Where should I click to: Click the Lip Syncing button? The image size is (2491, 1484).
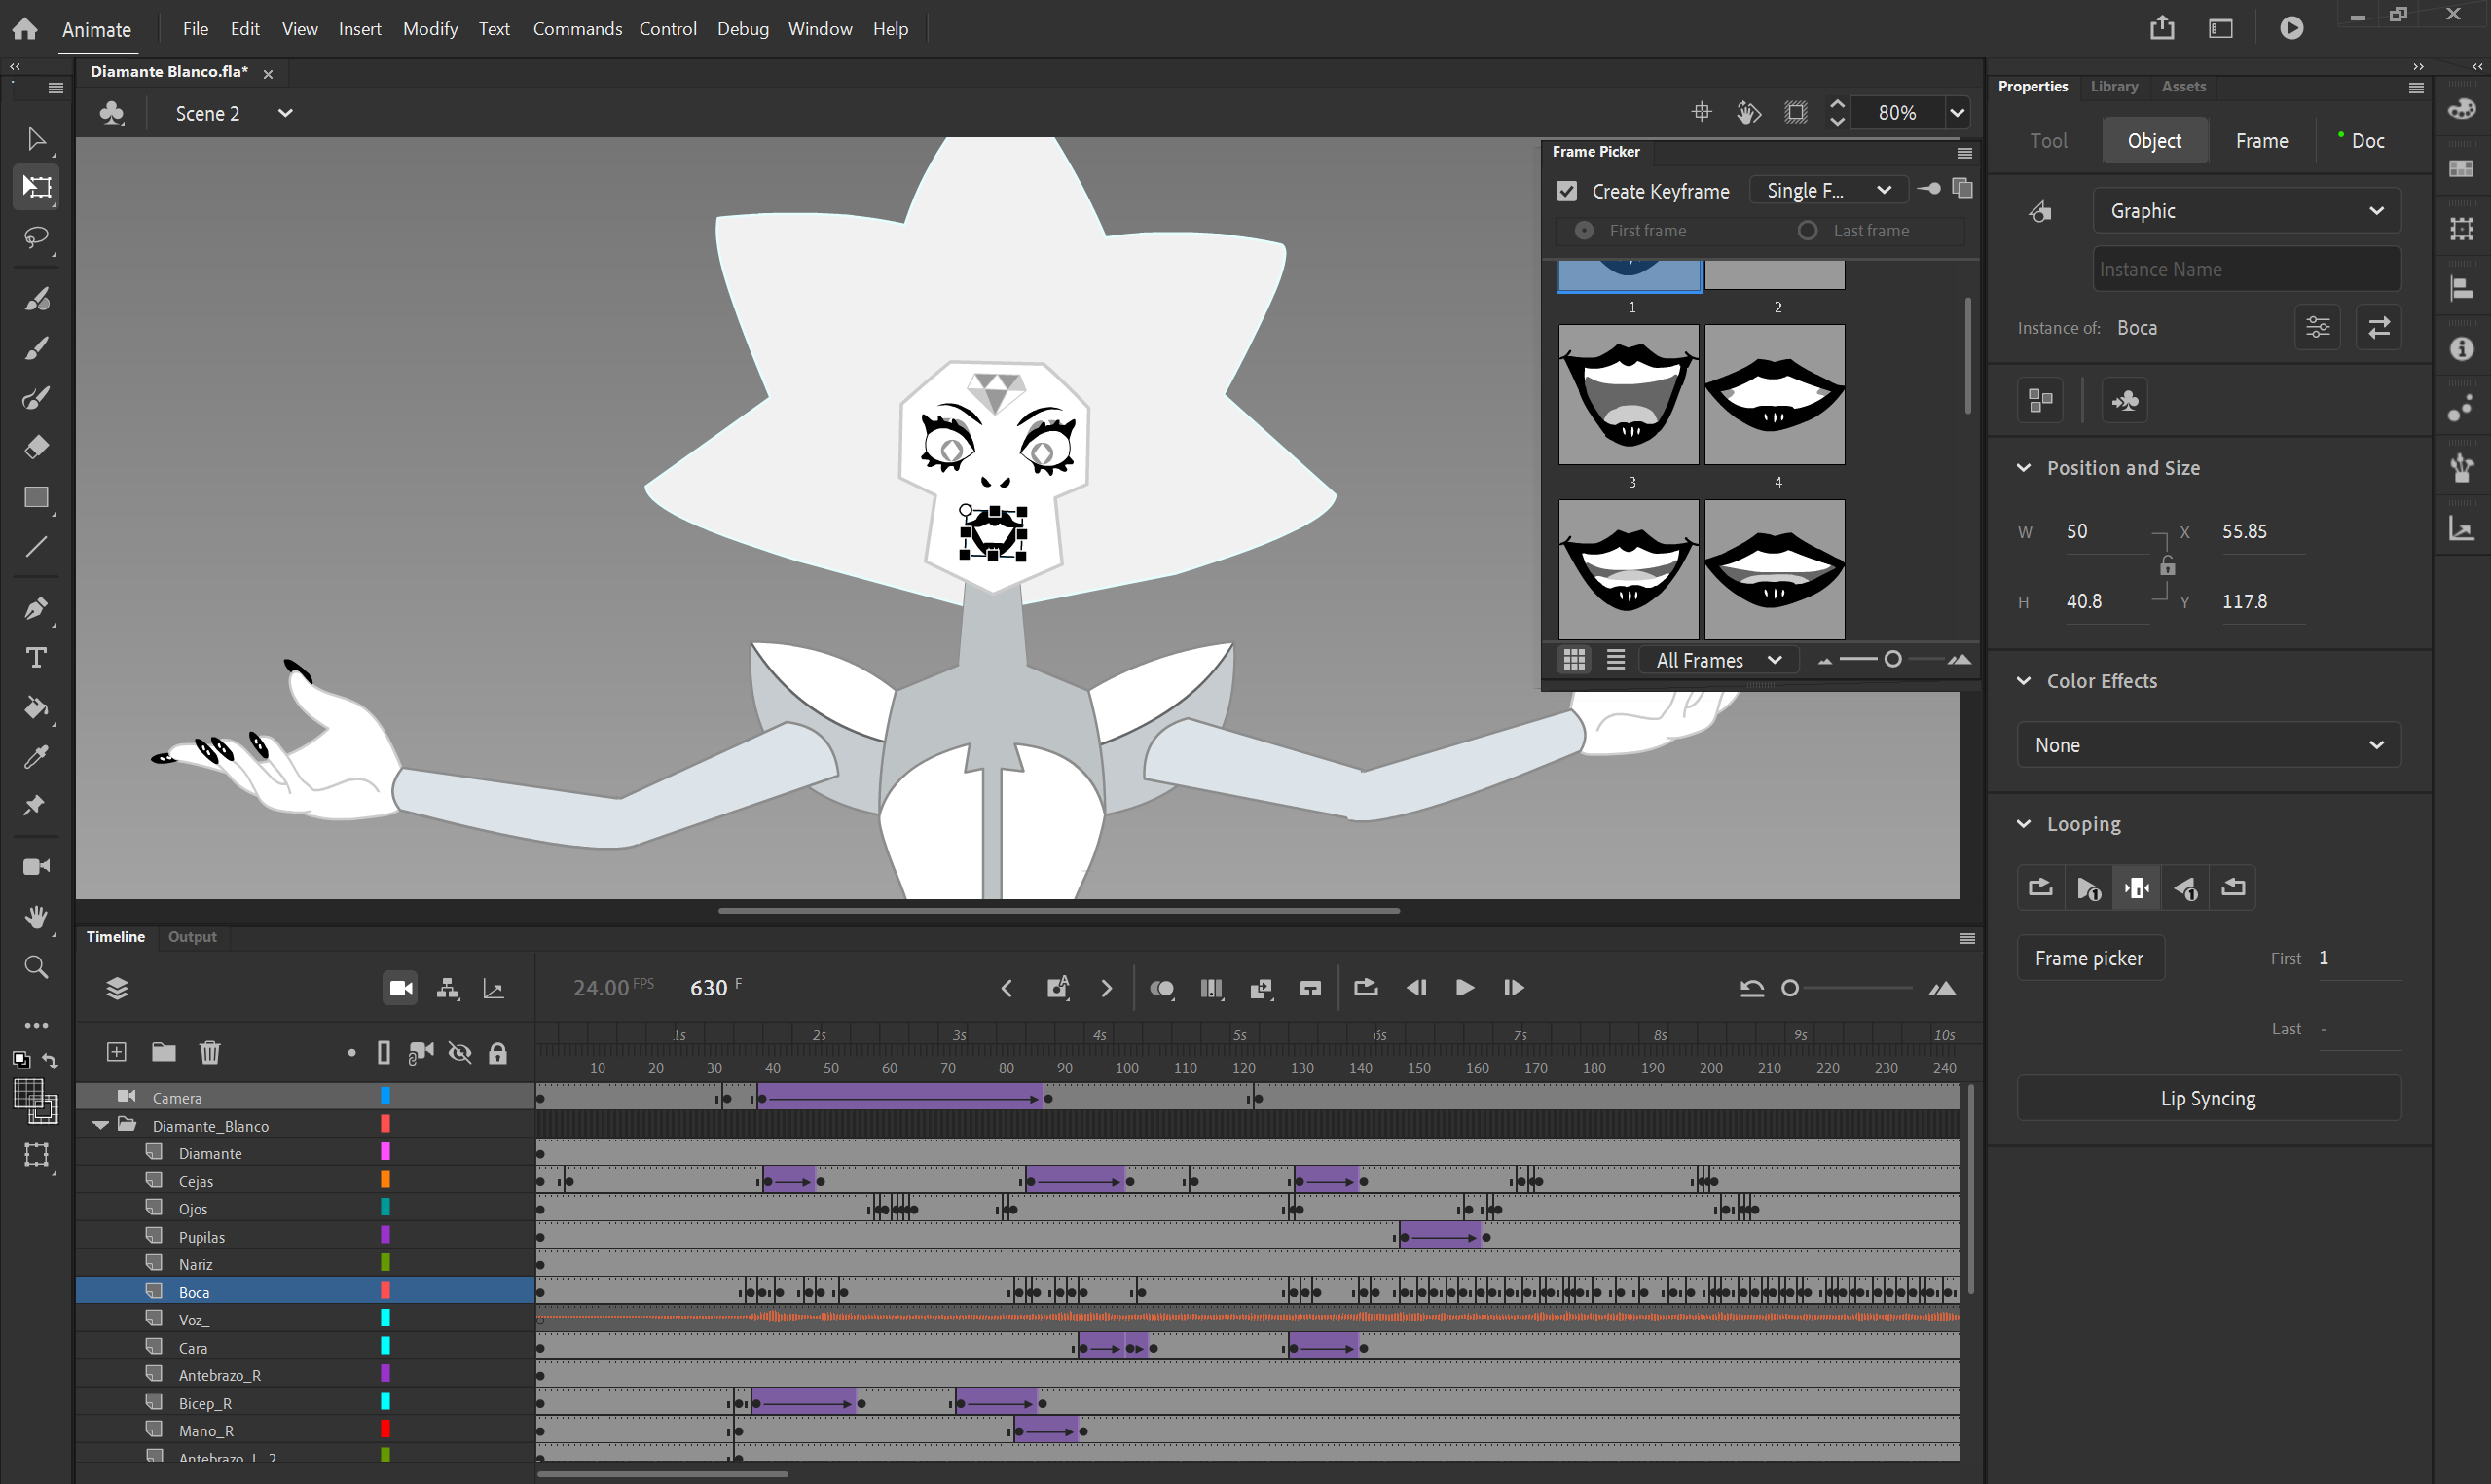pyautogui.click(x=2208, y=1098)
